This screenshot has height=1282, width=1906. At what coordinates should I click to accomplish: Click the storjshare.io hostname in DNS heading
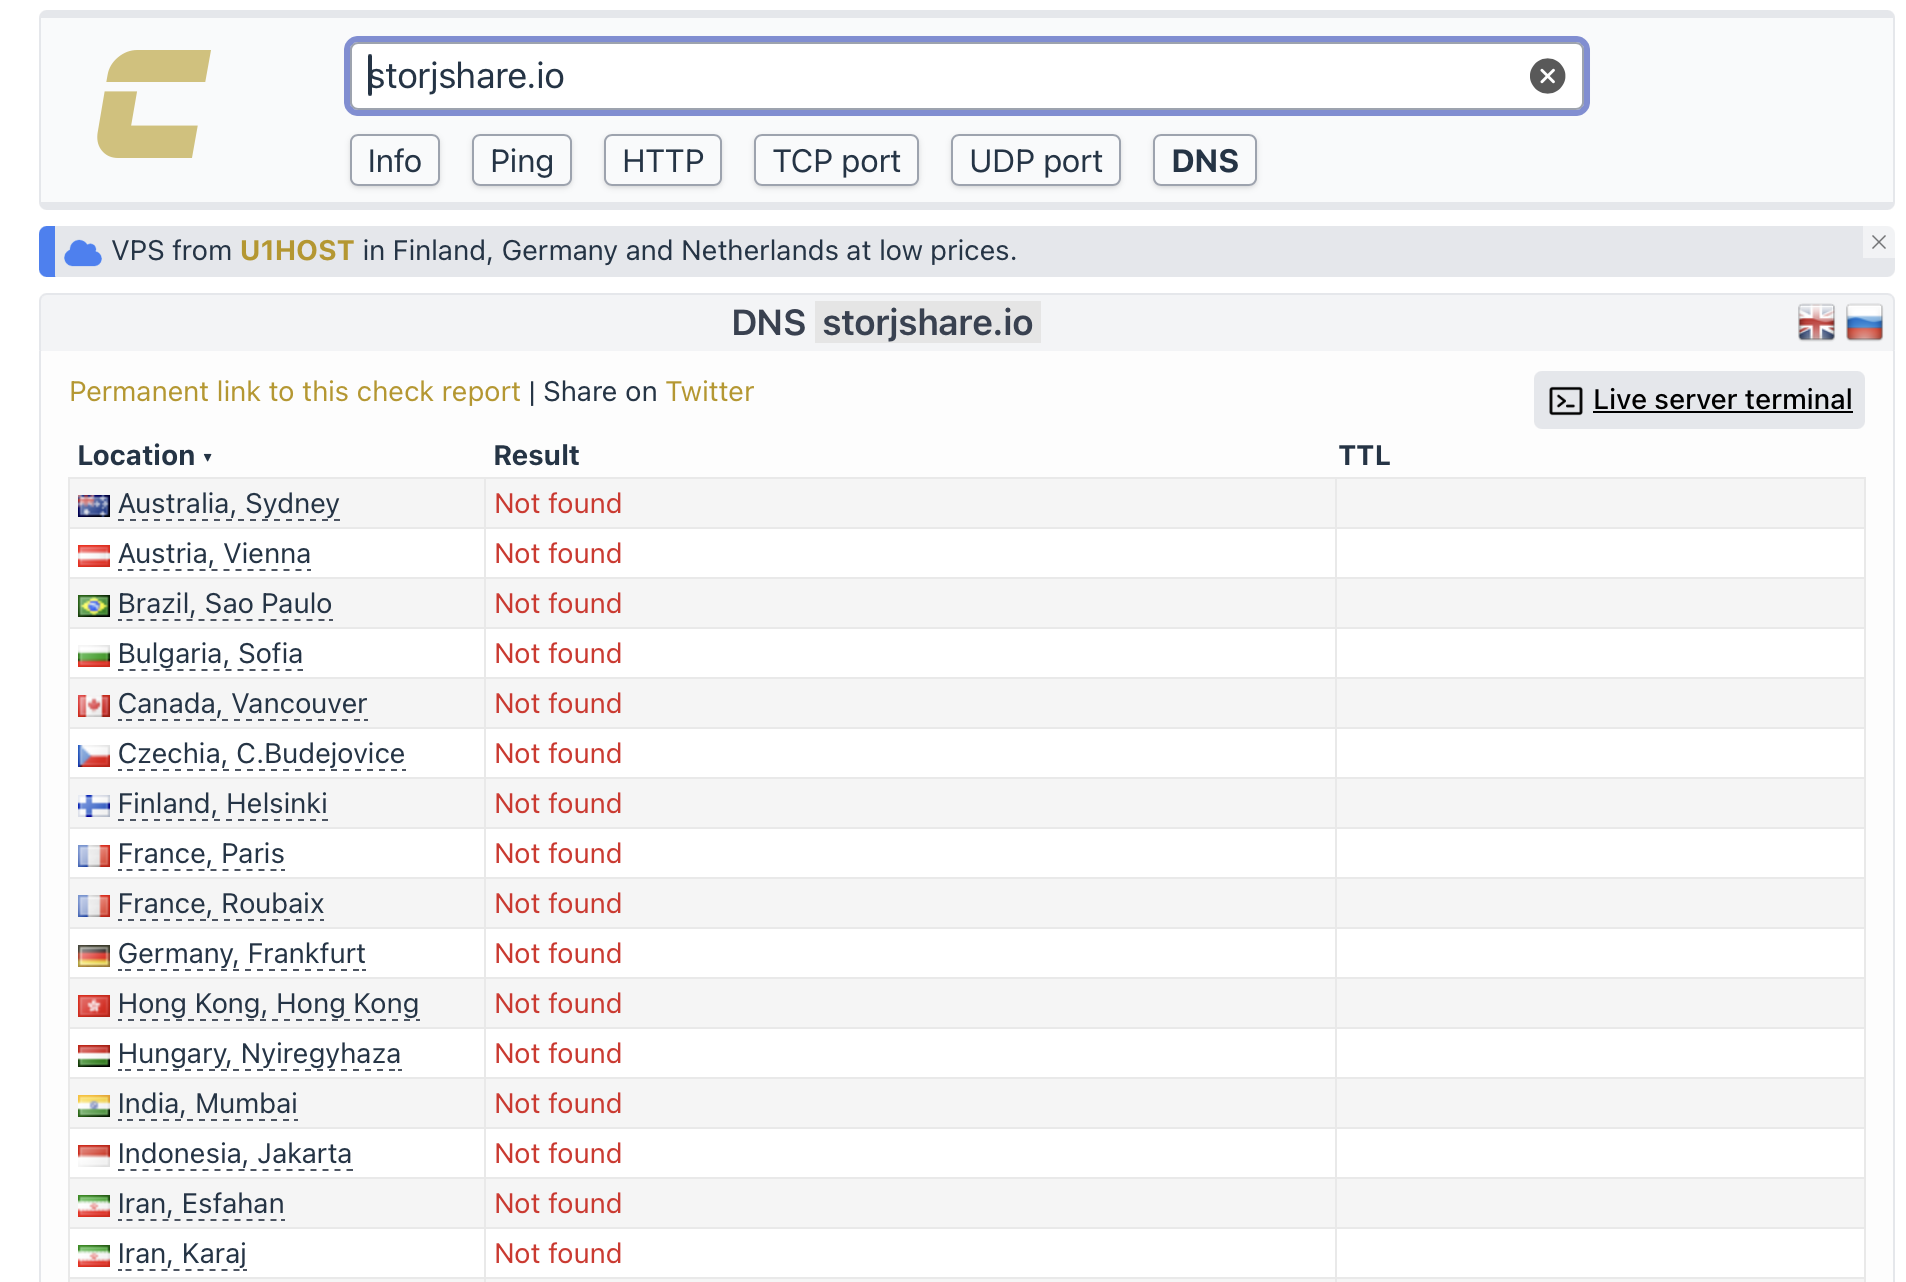[x=927, y=323]
